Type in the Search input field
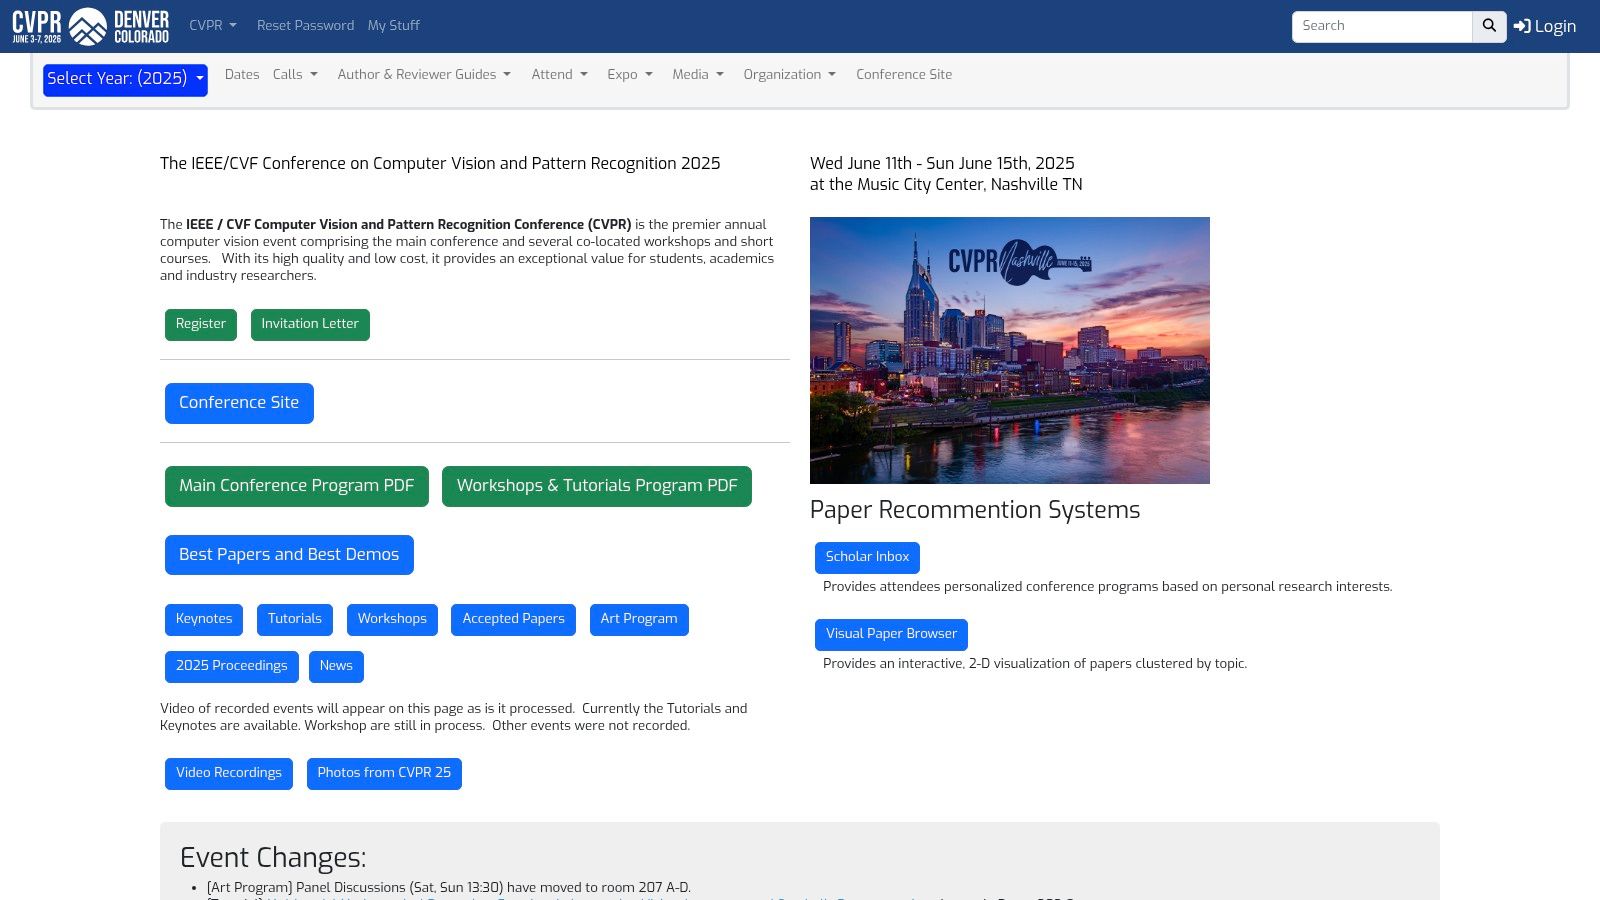Screen dimensions: 1600x900 pyautogui.click(x=1381, y=26)
